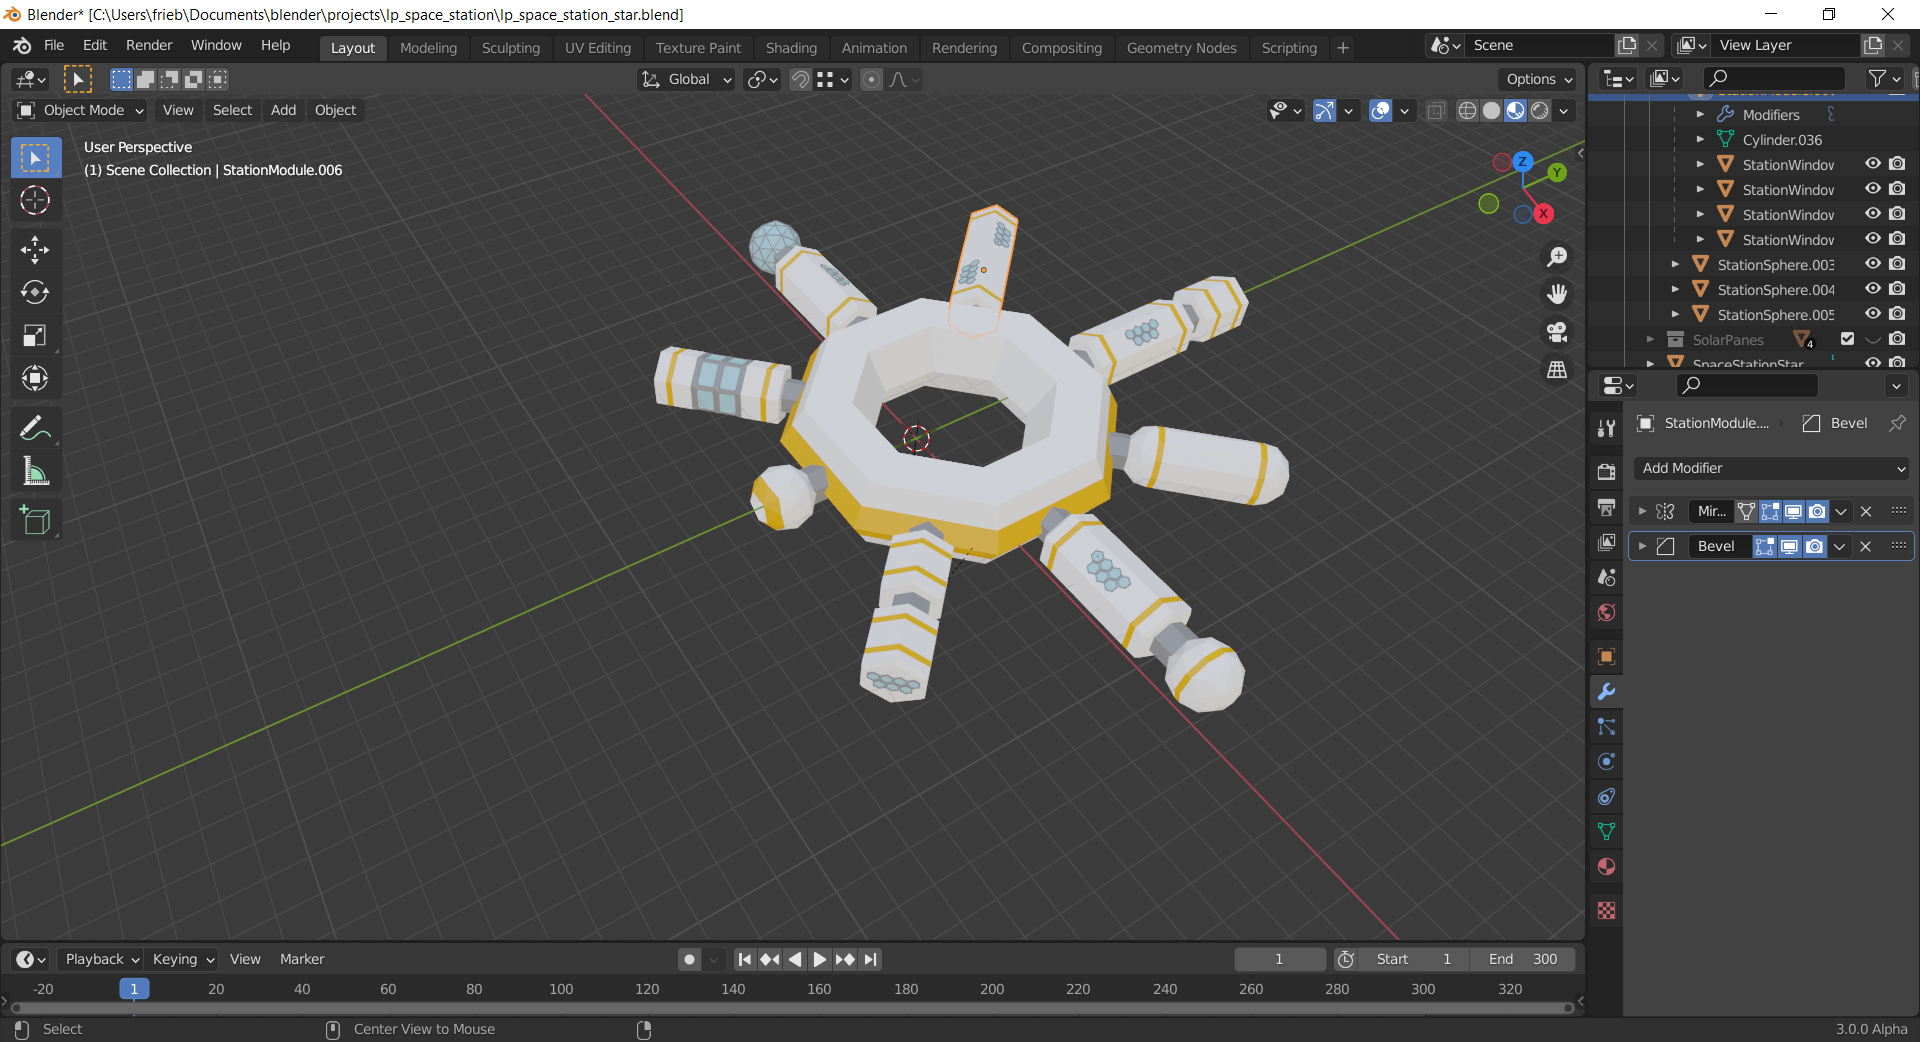Activate the Rotate tool

[35, 292]
